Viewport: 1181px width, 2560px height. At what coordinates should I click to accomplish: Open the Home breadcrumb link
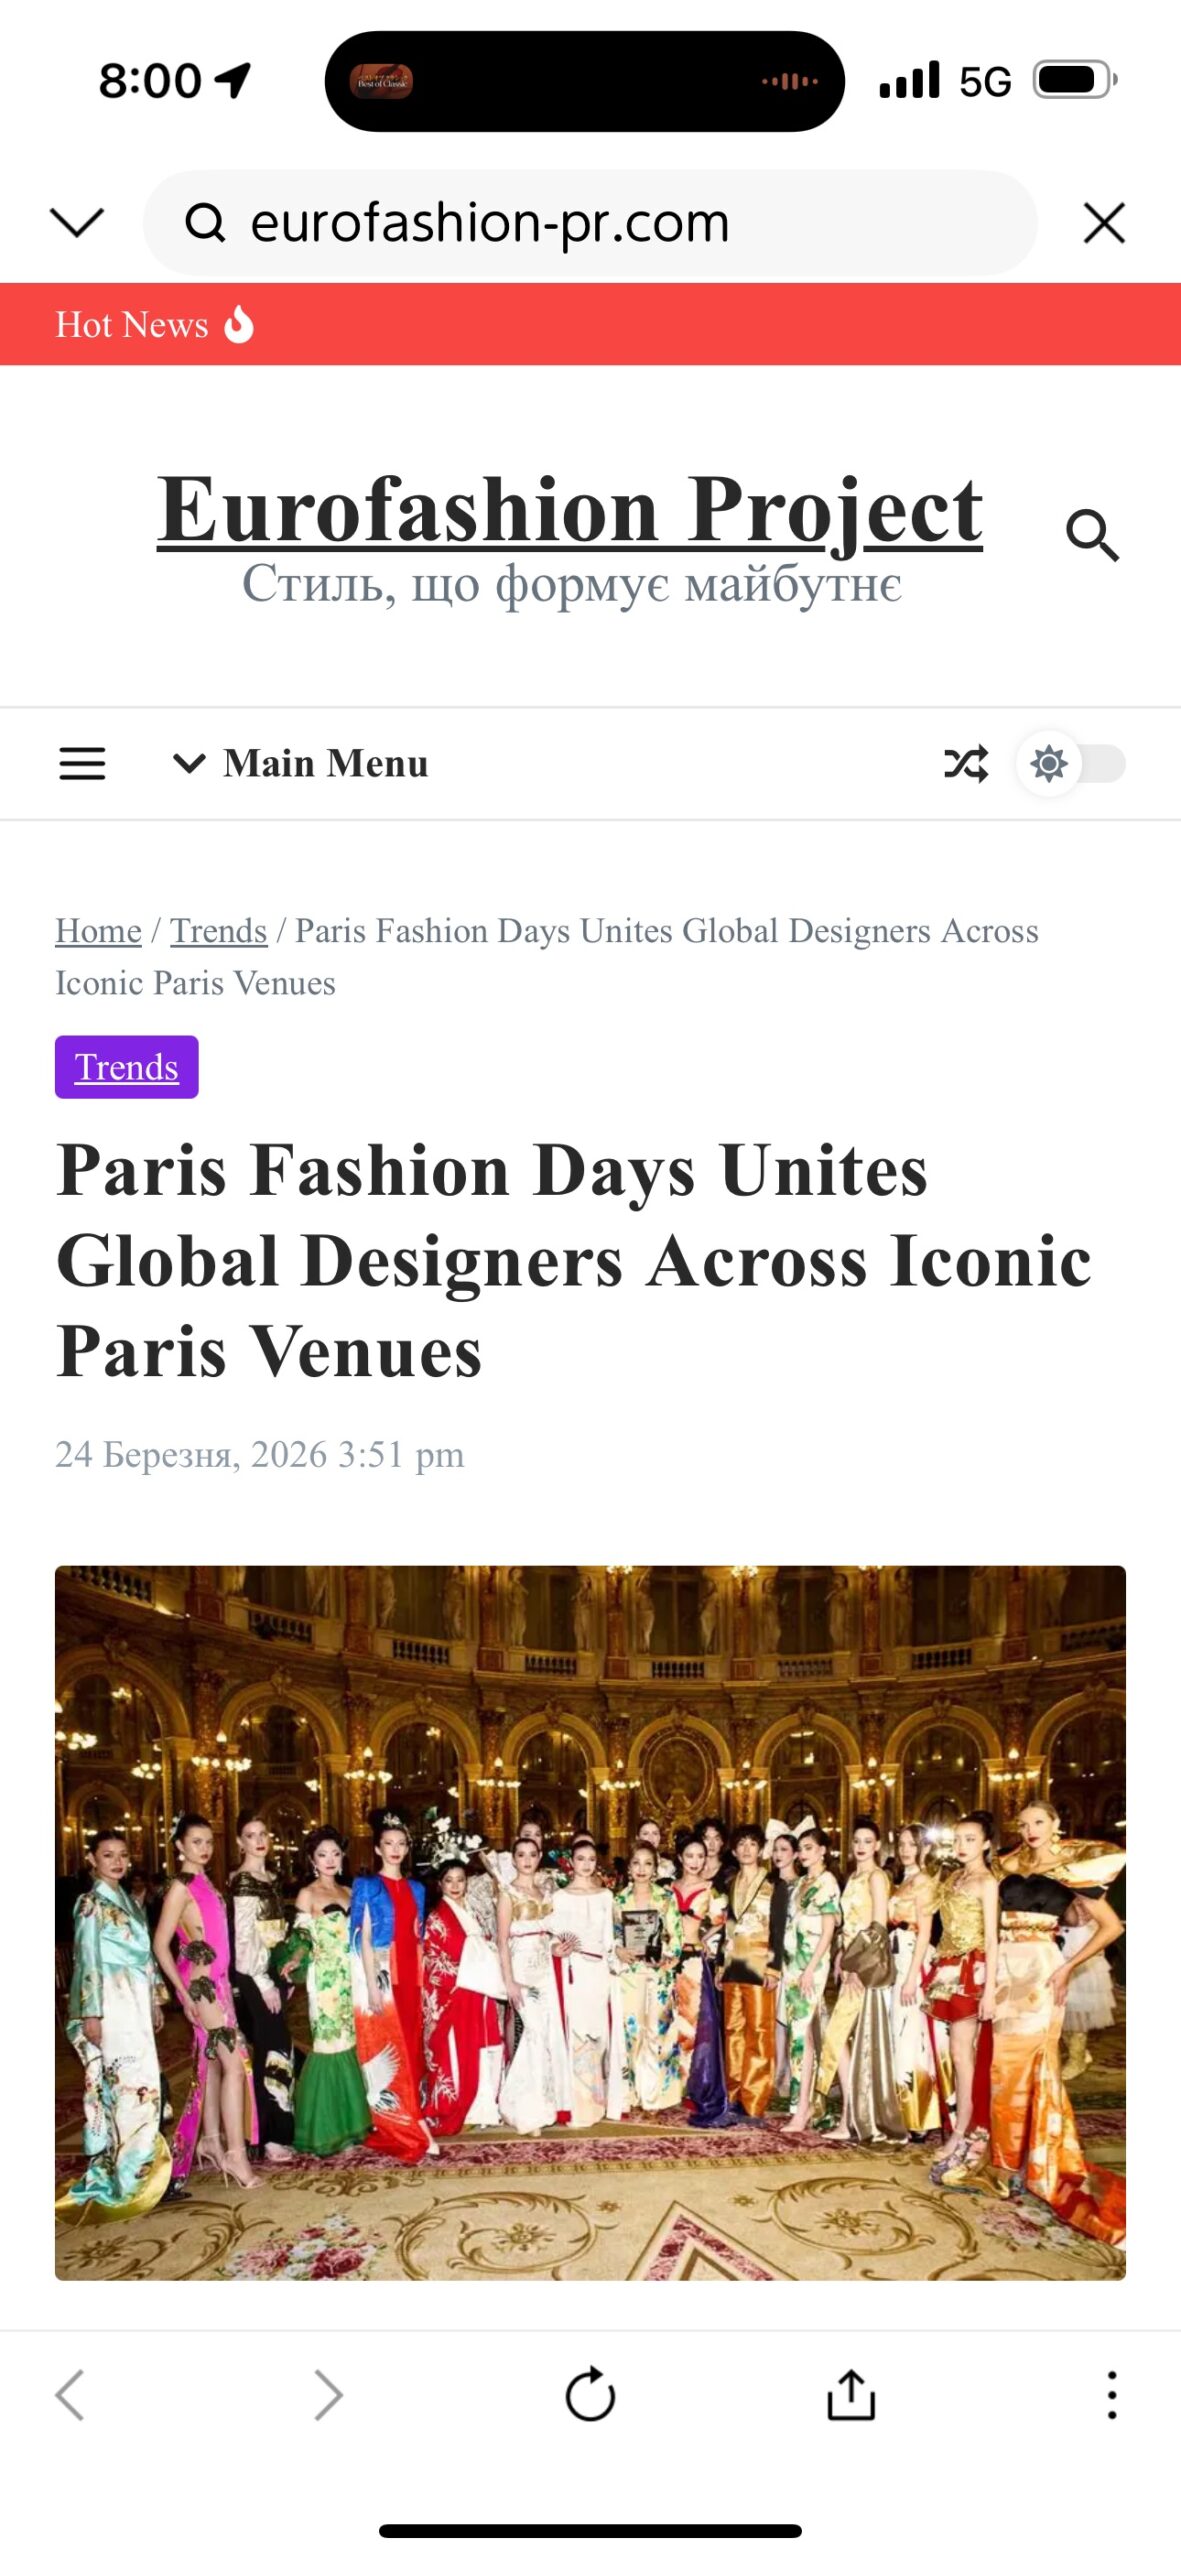[98, 930]
